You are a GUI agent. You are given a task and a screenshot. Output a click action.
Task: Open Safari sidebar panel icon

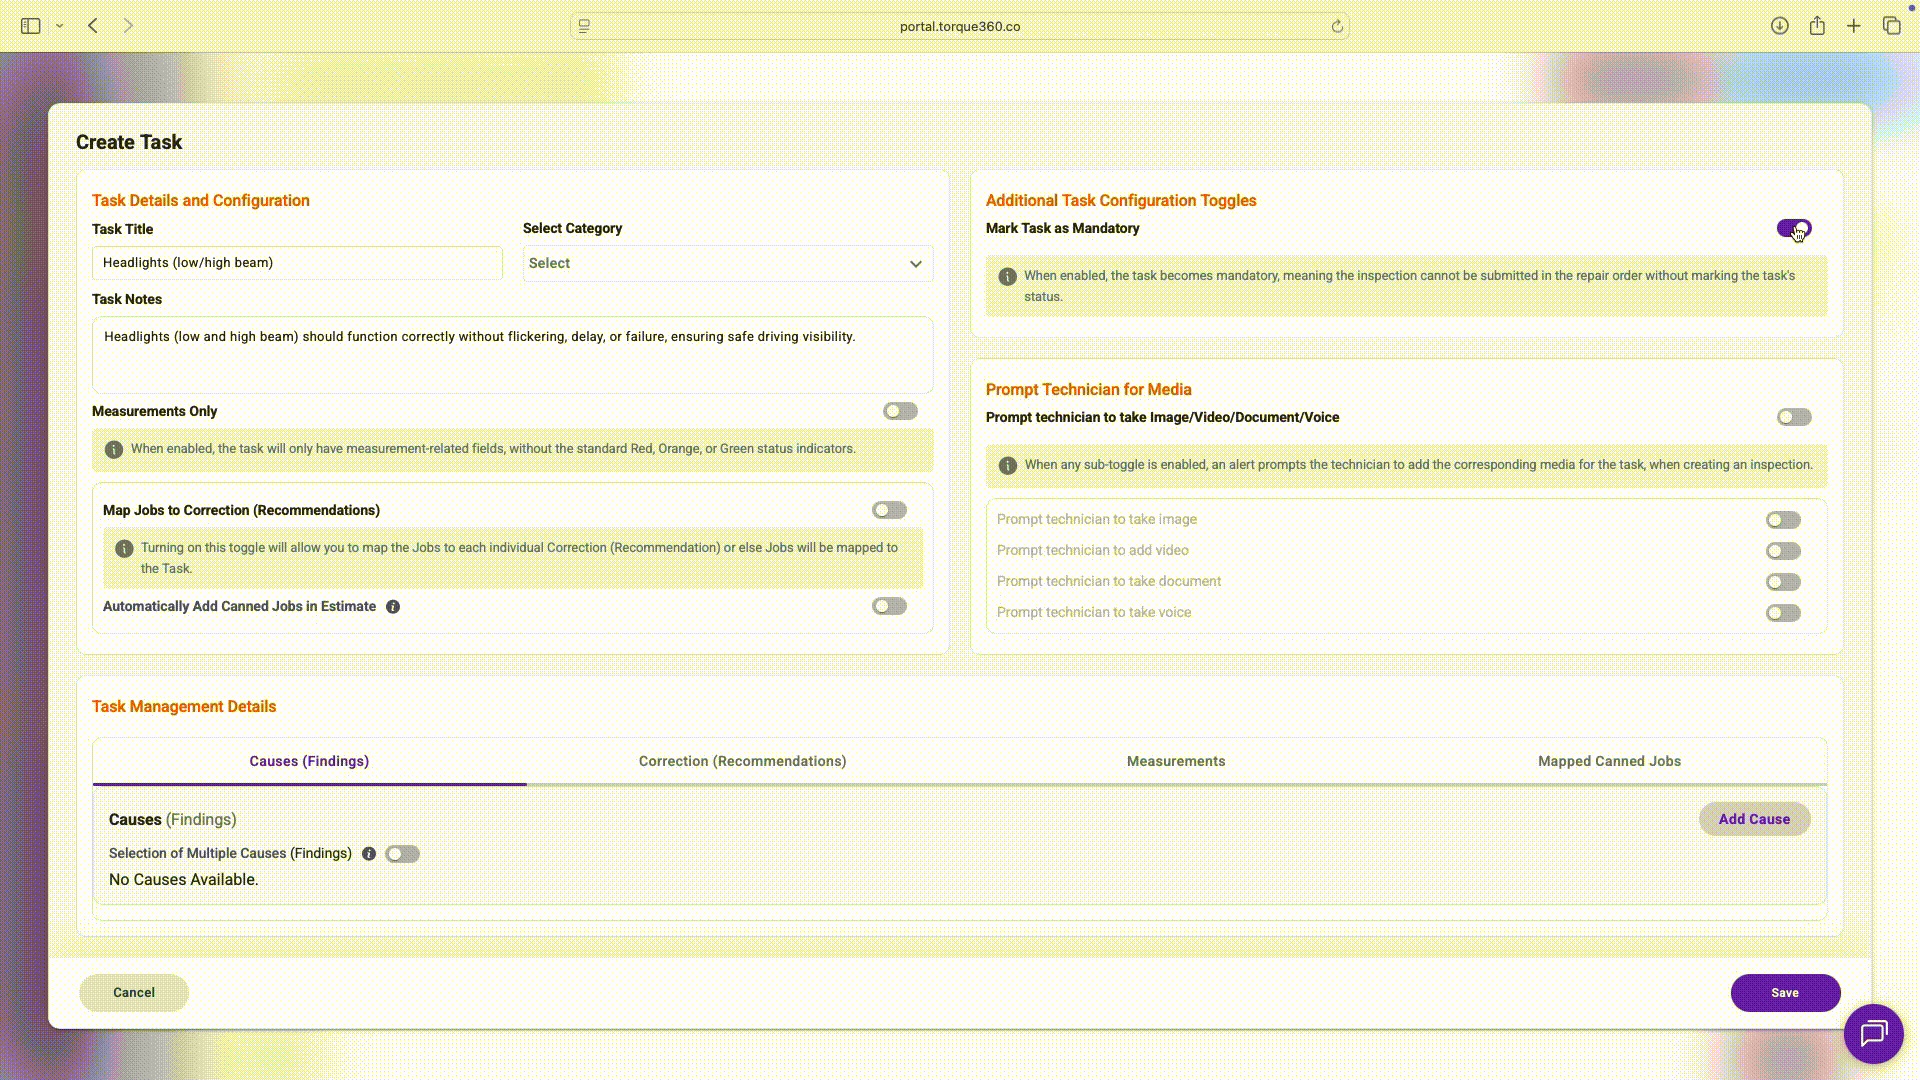coord(31,26)
